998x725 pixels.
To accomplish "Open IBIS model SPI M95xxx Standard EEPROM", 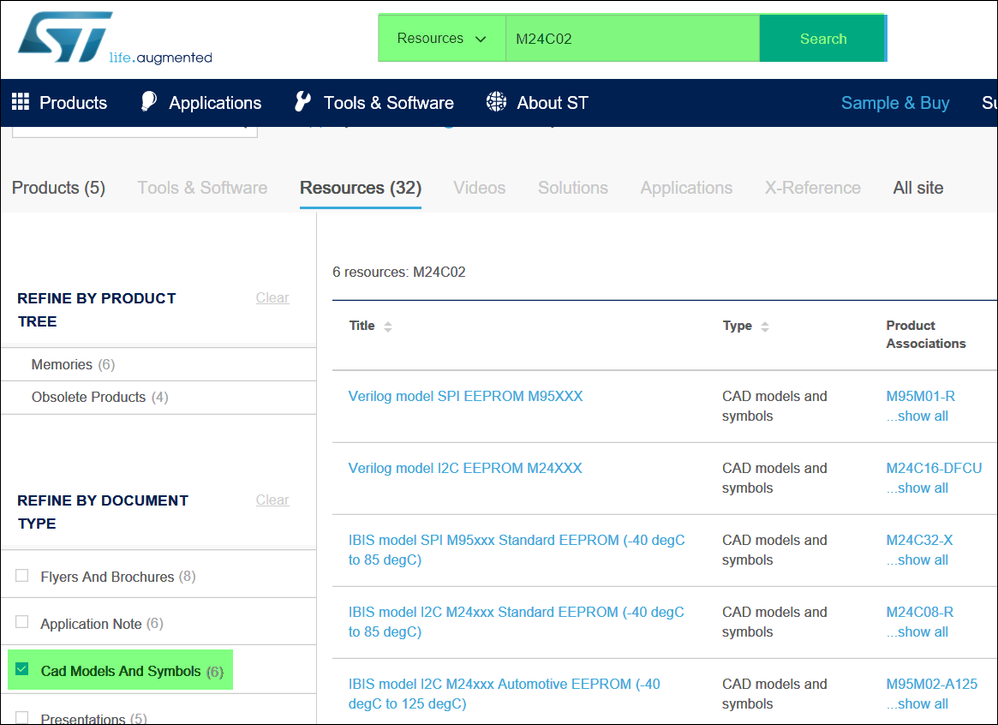I will coord(516,550).
